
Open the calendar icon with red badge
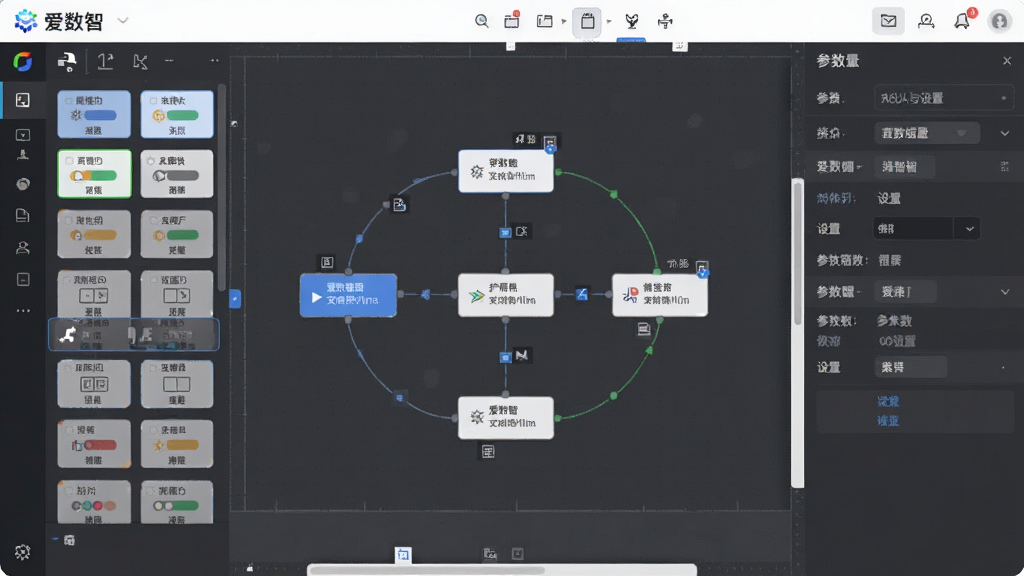click(x=512, y=20)
